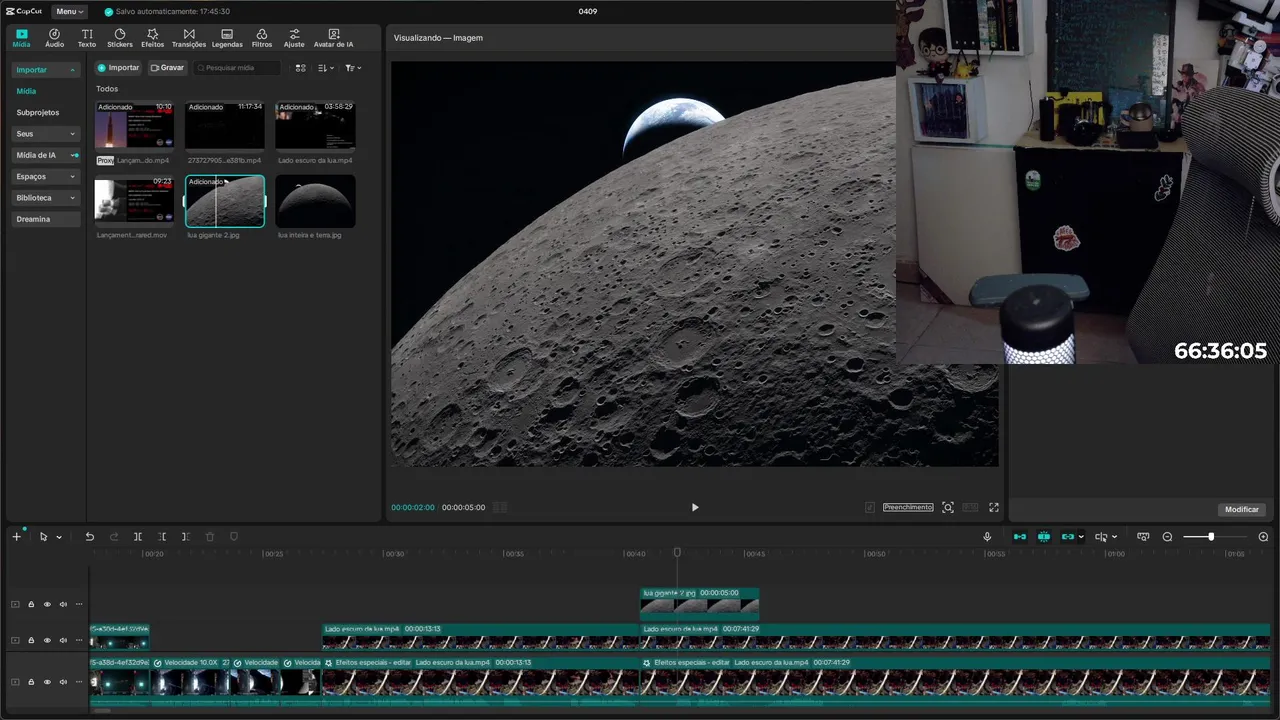Mute the top timeline track
Image resolution: width=1280 pixels, height=720 pixels.
coord(63,604)
